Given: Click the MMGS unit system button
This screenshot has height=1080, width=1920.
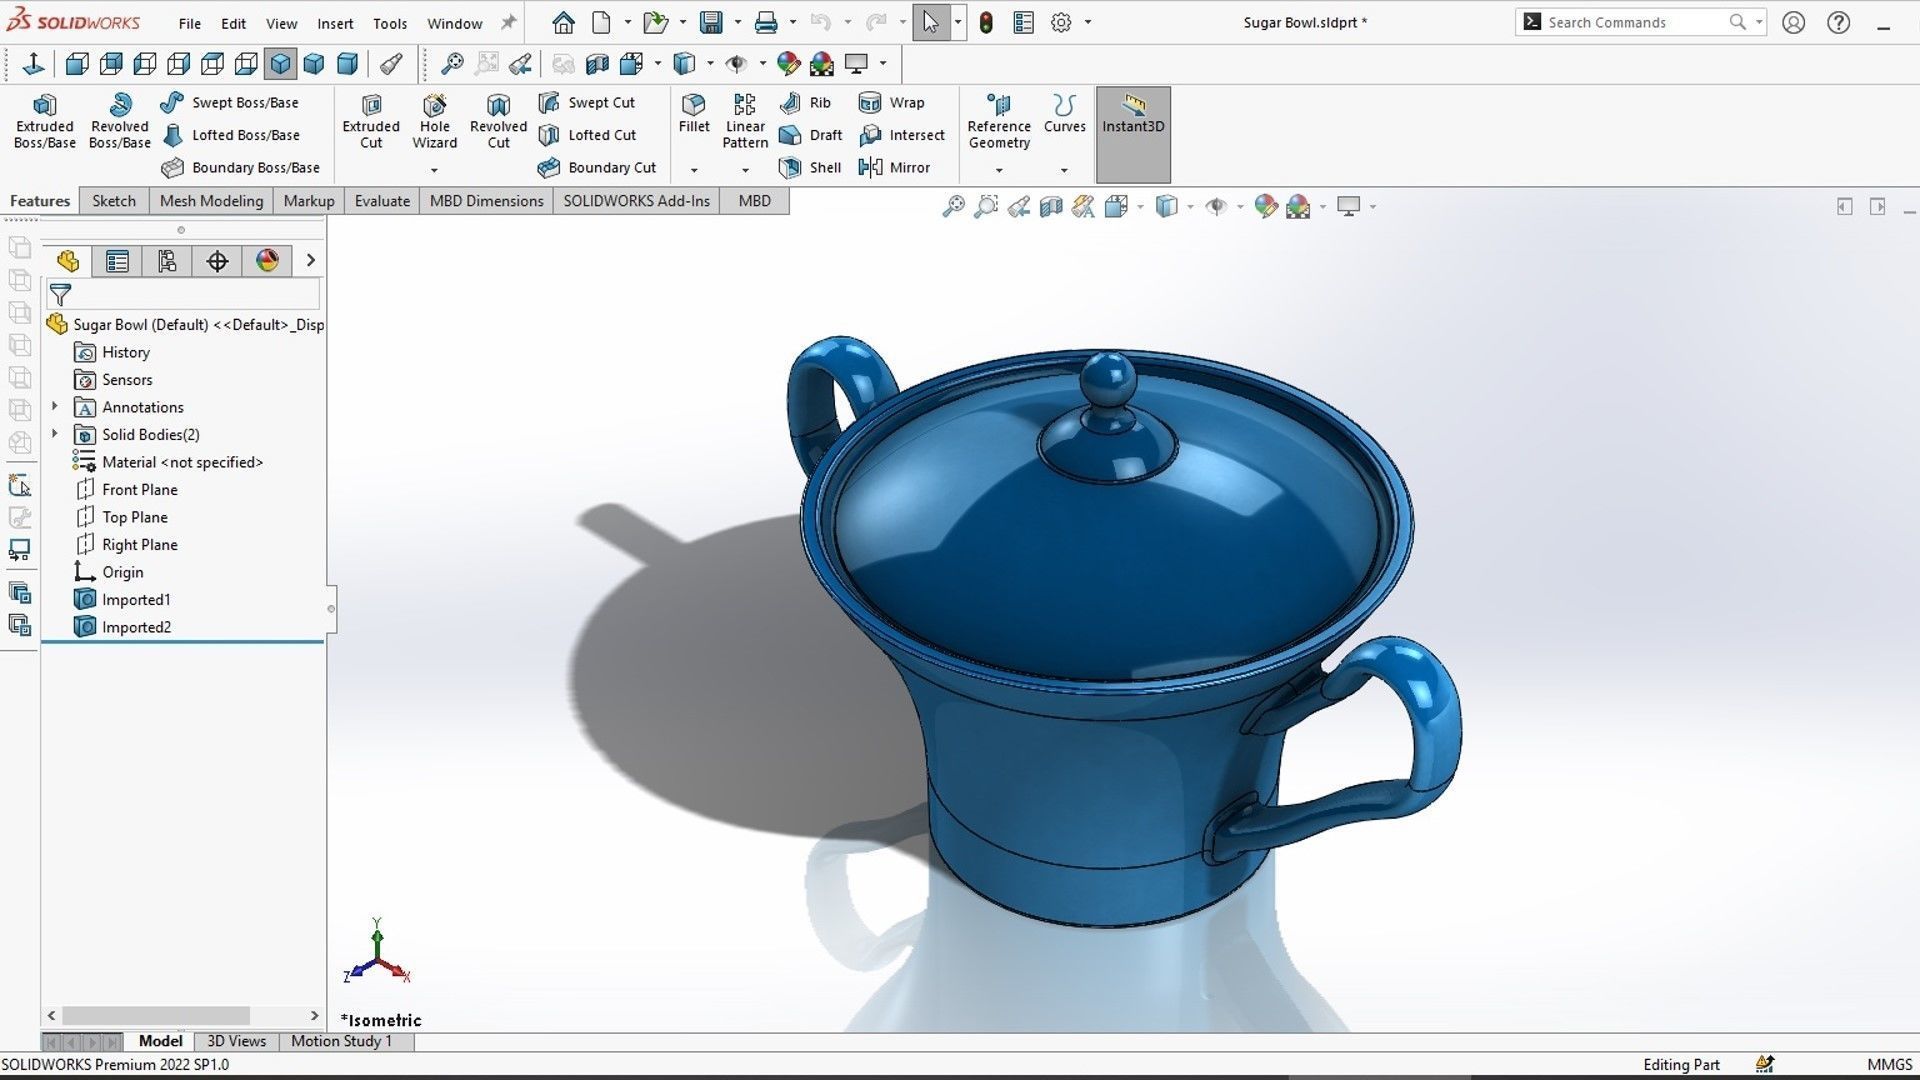Looking at the screenshot, I should tap(1889, 1064).
